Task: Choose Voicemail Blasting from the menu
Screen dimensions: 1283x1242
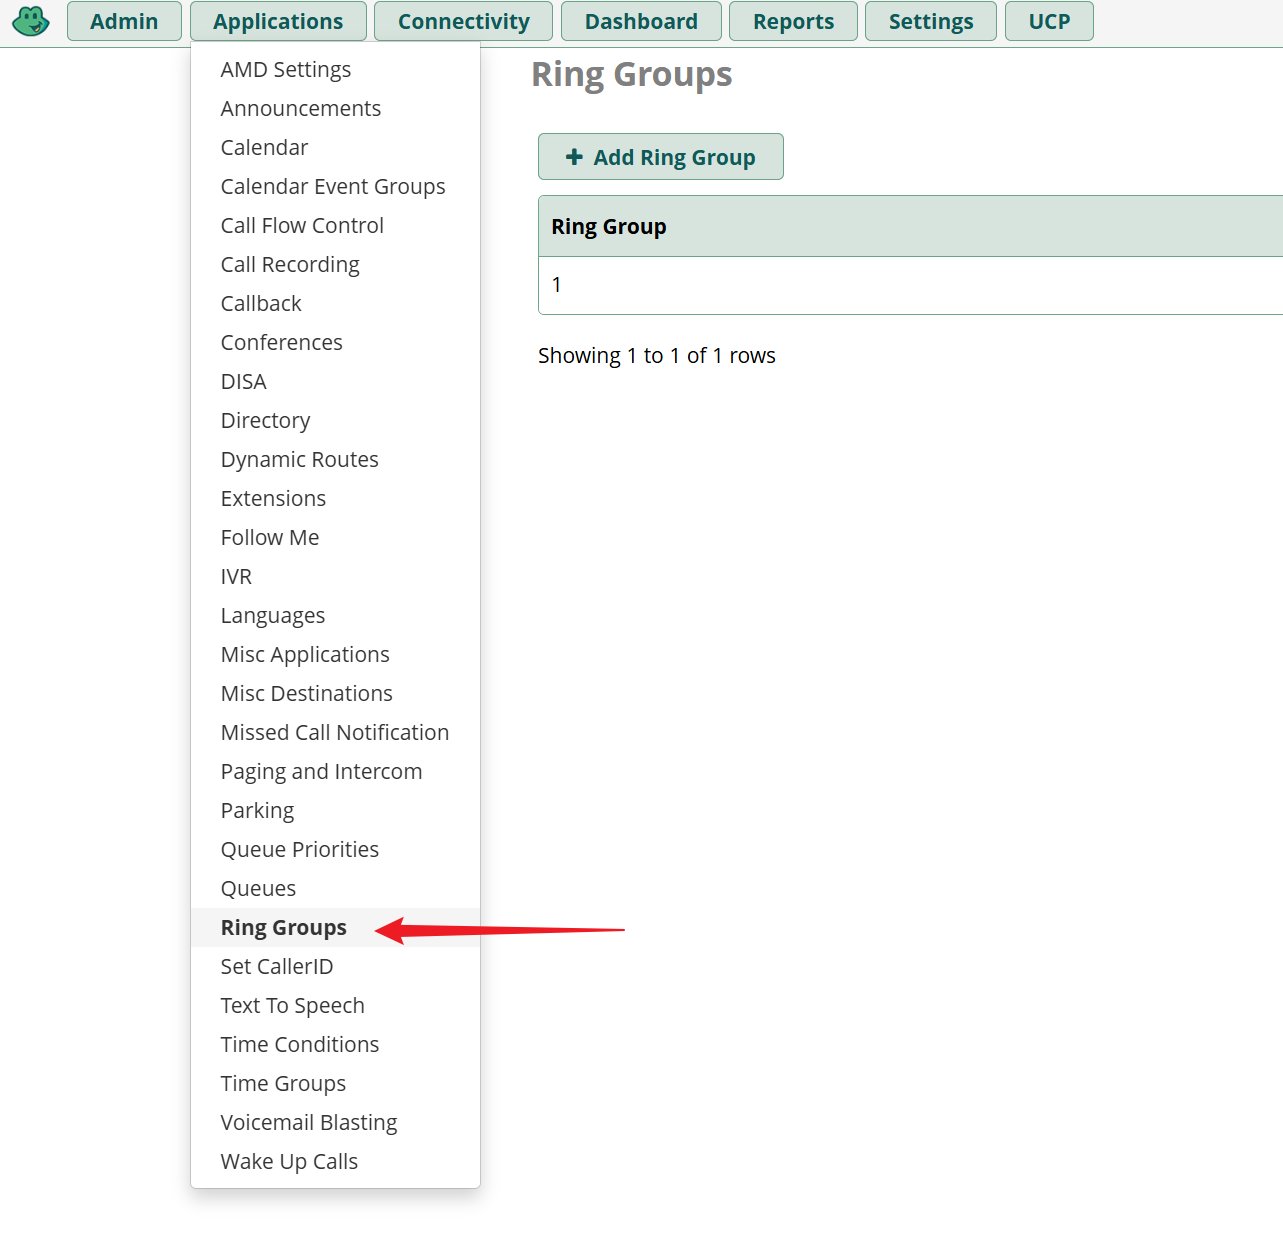Action: (309, 1122)
